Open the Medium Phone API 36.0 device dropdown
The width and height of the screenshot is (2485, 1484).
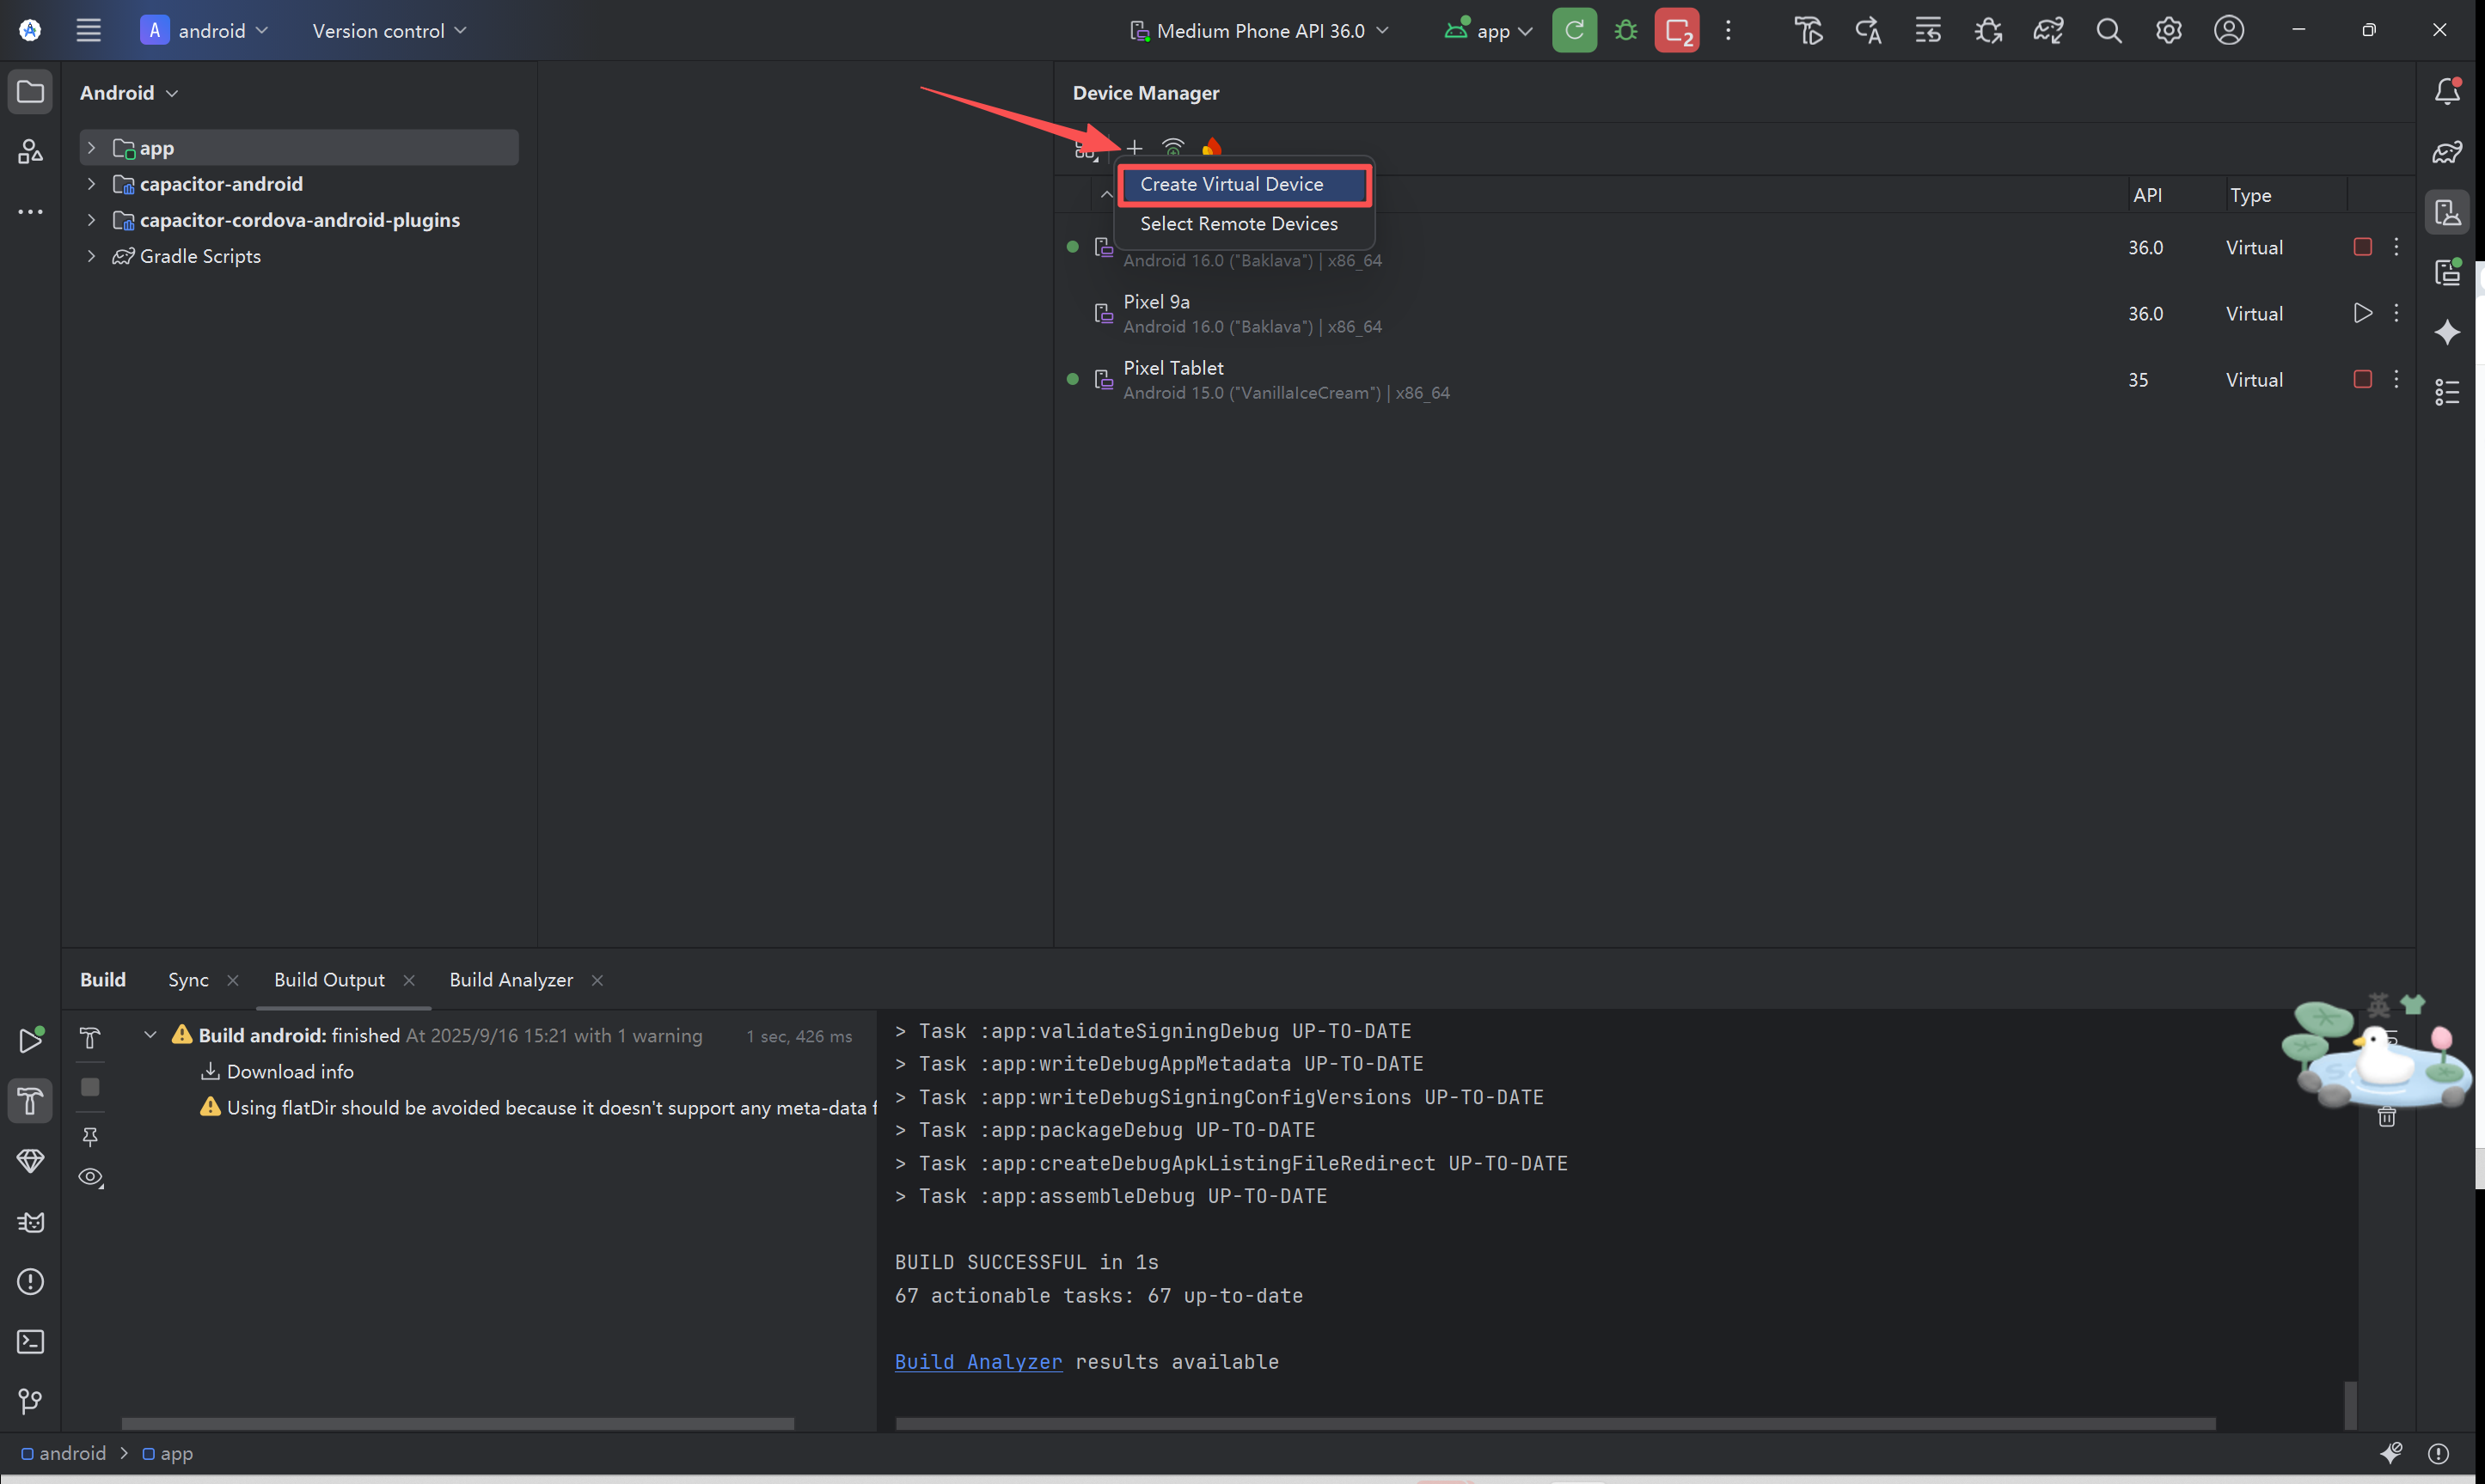point(1260,30)
